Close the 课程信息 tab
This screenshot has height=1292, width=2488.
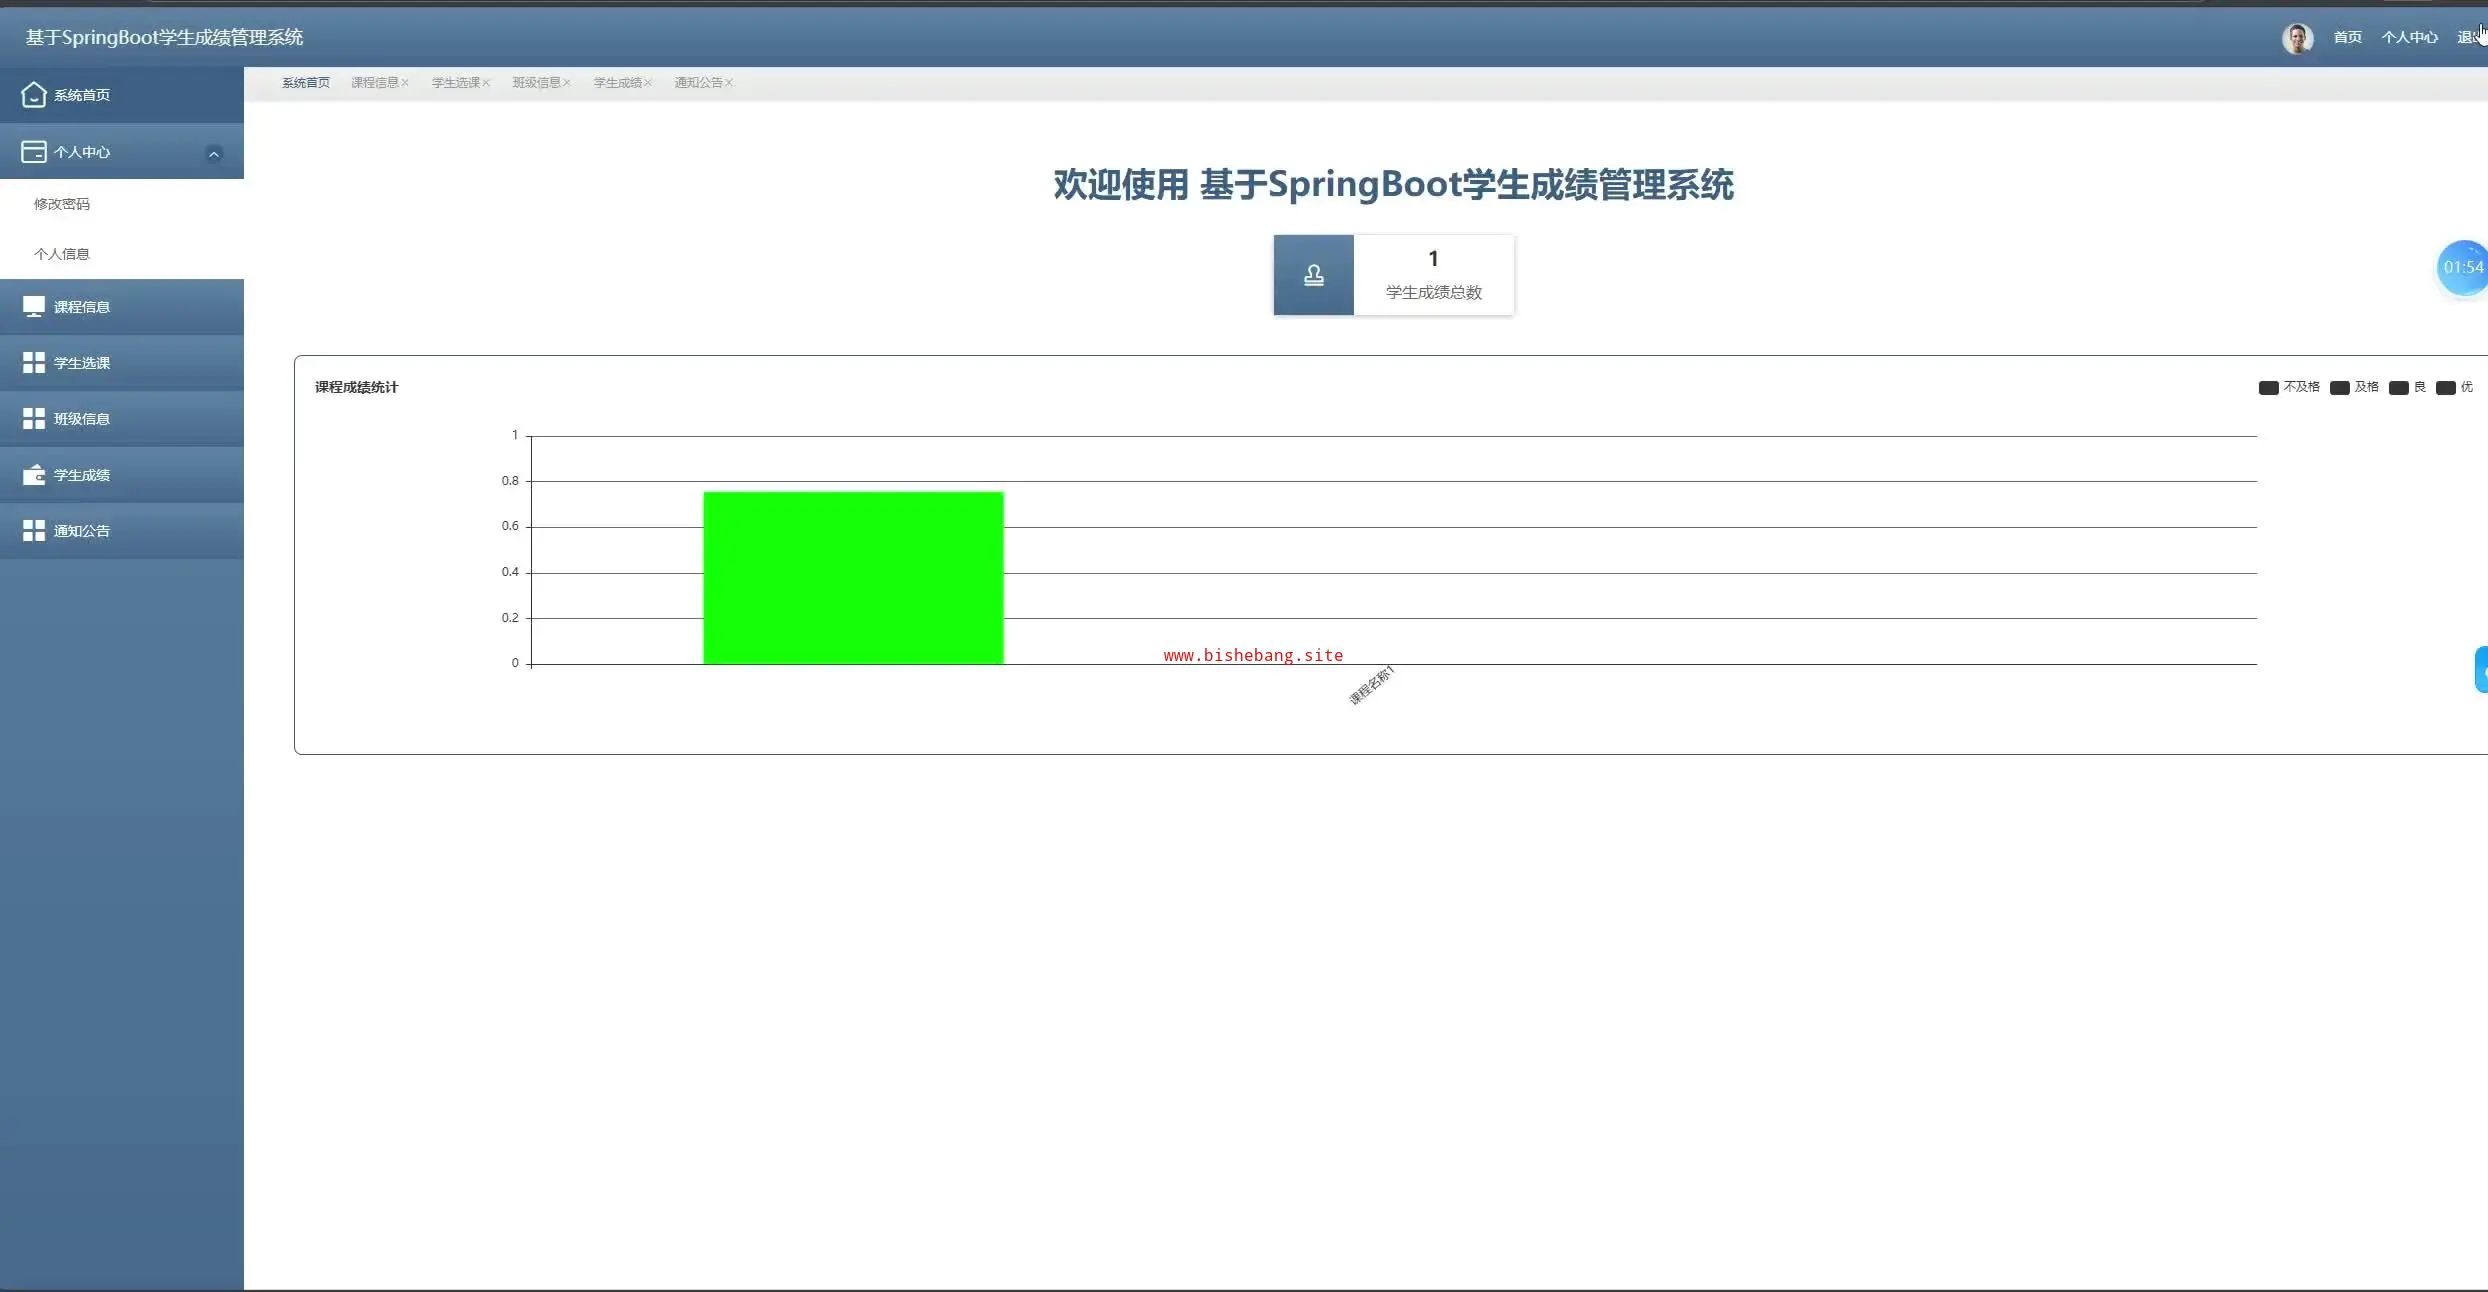(405, 83)
